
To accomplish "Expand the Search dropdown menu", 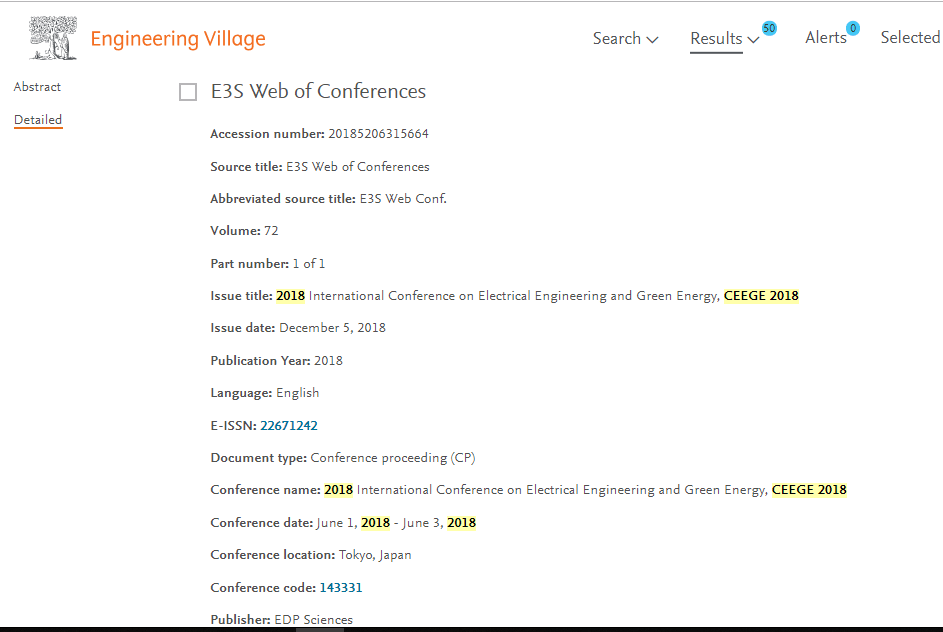I will click(x=625, y=39).
